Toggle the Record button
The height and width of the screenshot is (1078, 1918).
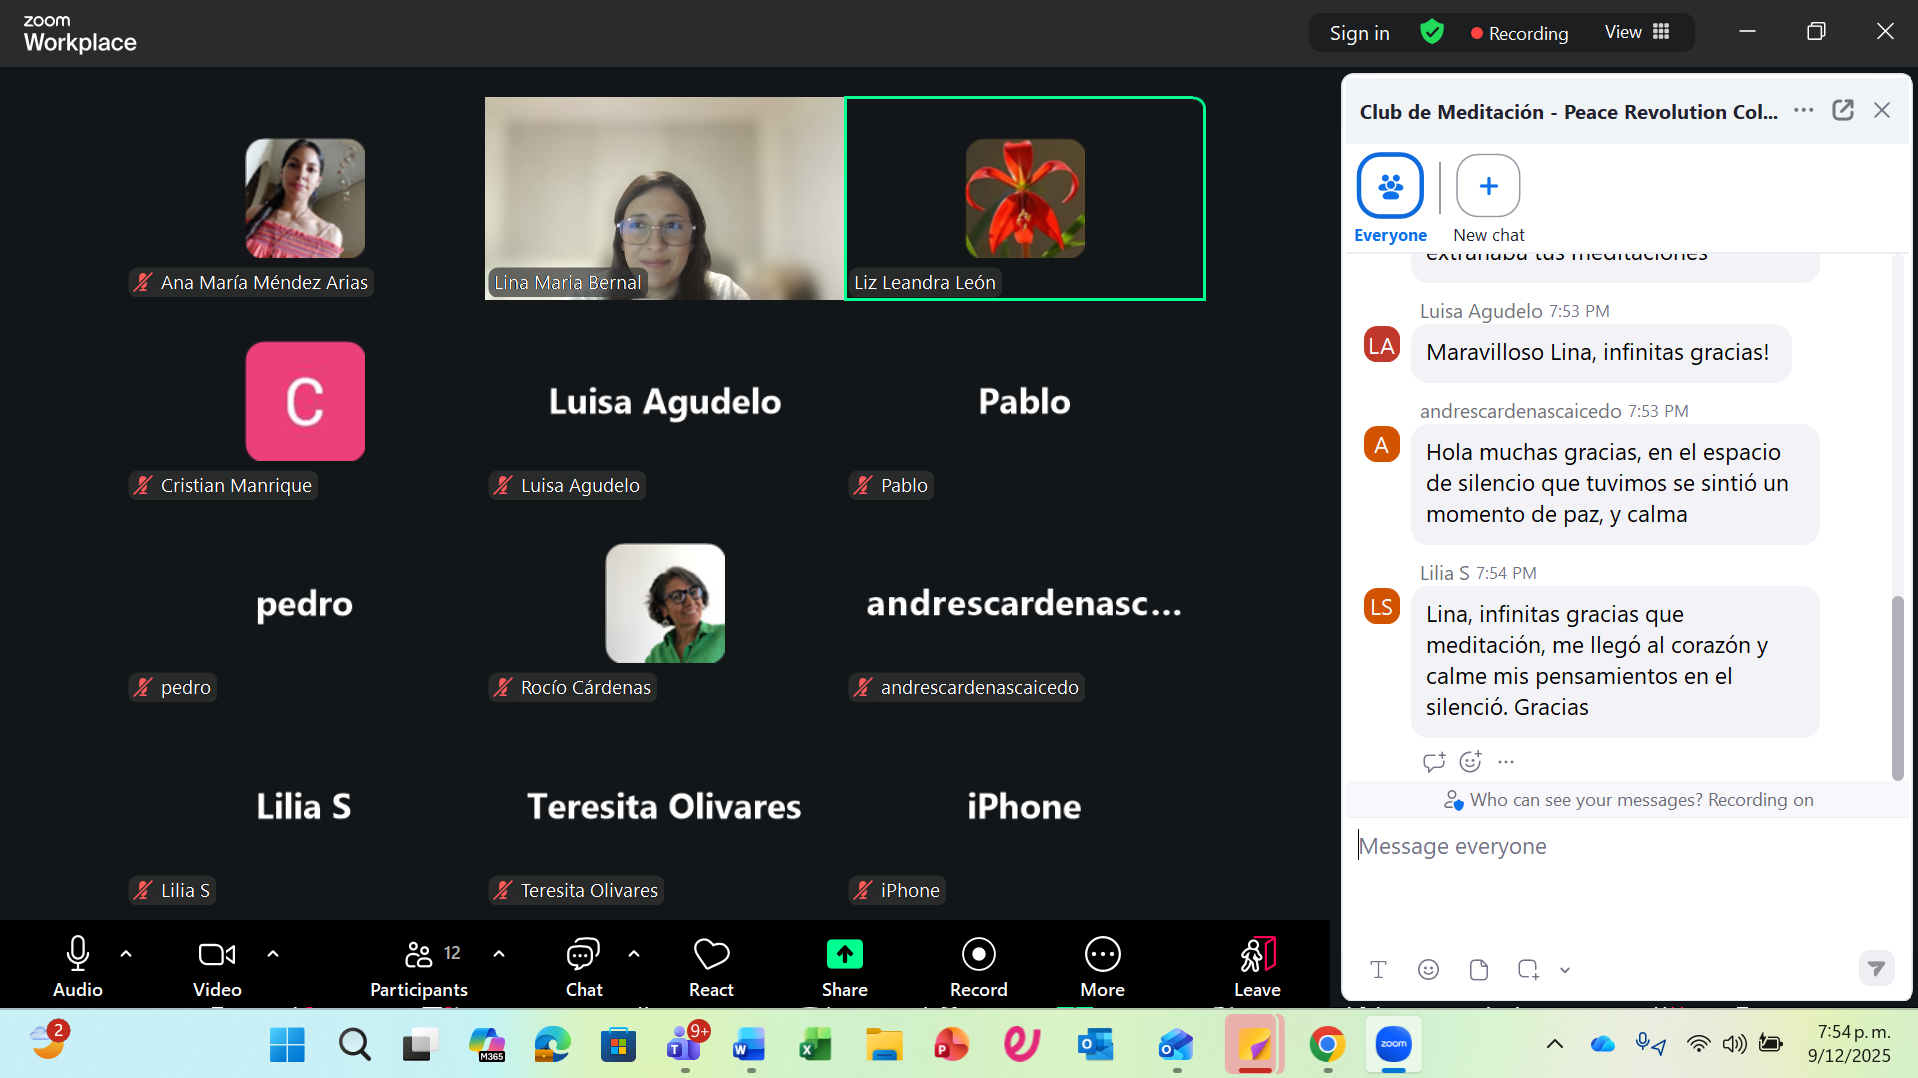[x=978, y=966]
